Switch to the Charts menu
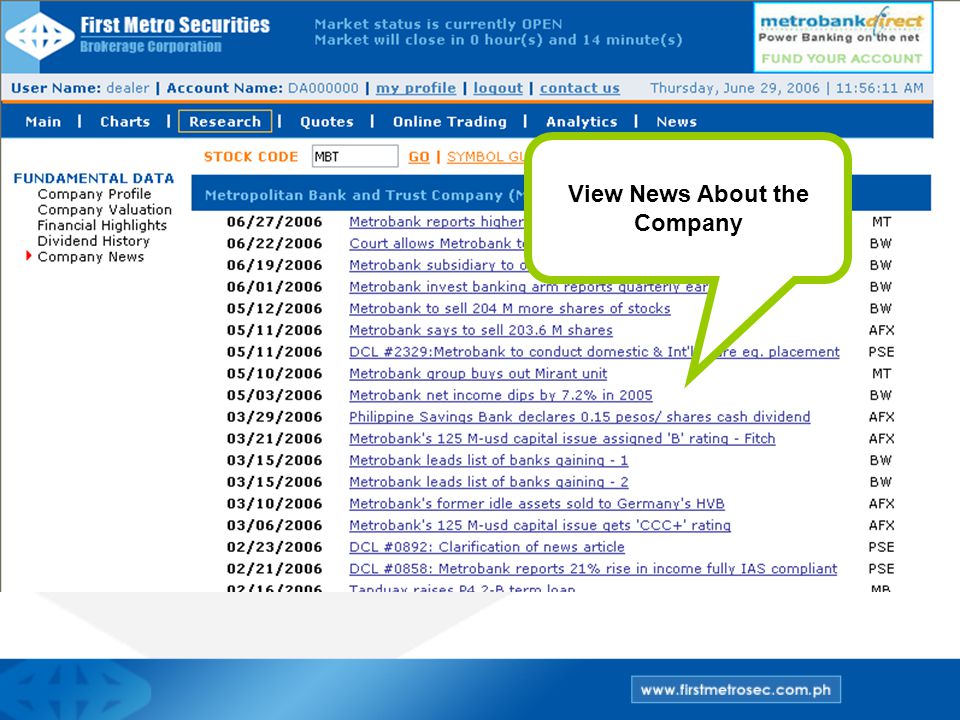The height and width of the screenshot is (720, 960). (125, 121)
